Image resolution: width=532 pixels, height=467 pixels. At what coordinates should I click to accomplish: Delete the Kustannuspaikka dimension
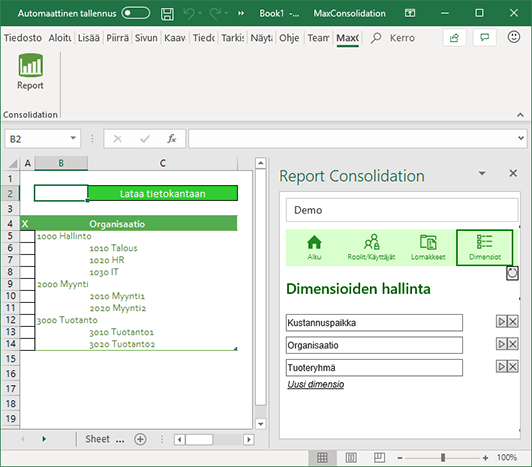tap(513, 321)
